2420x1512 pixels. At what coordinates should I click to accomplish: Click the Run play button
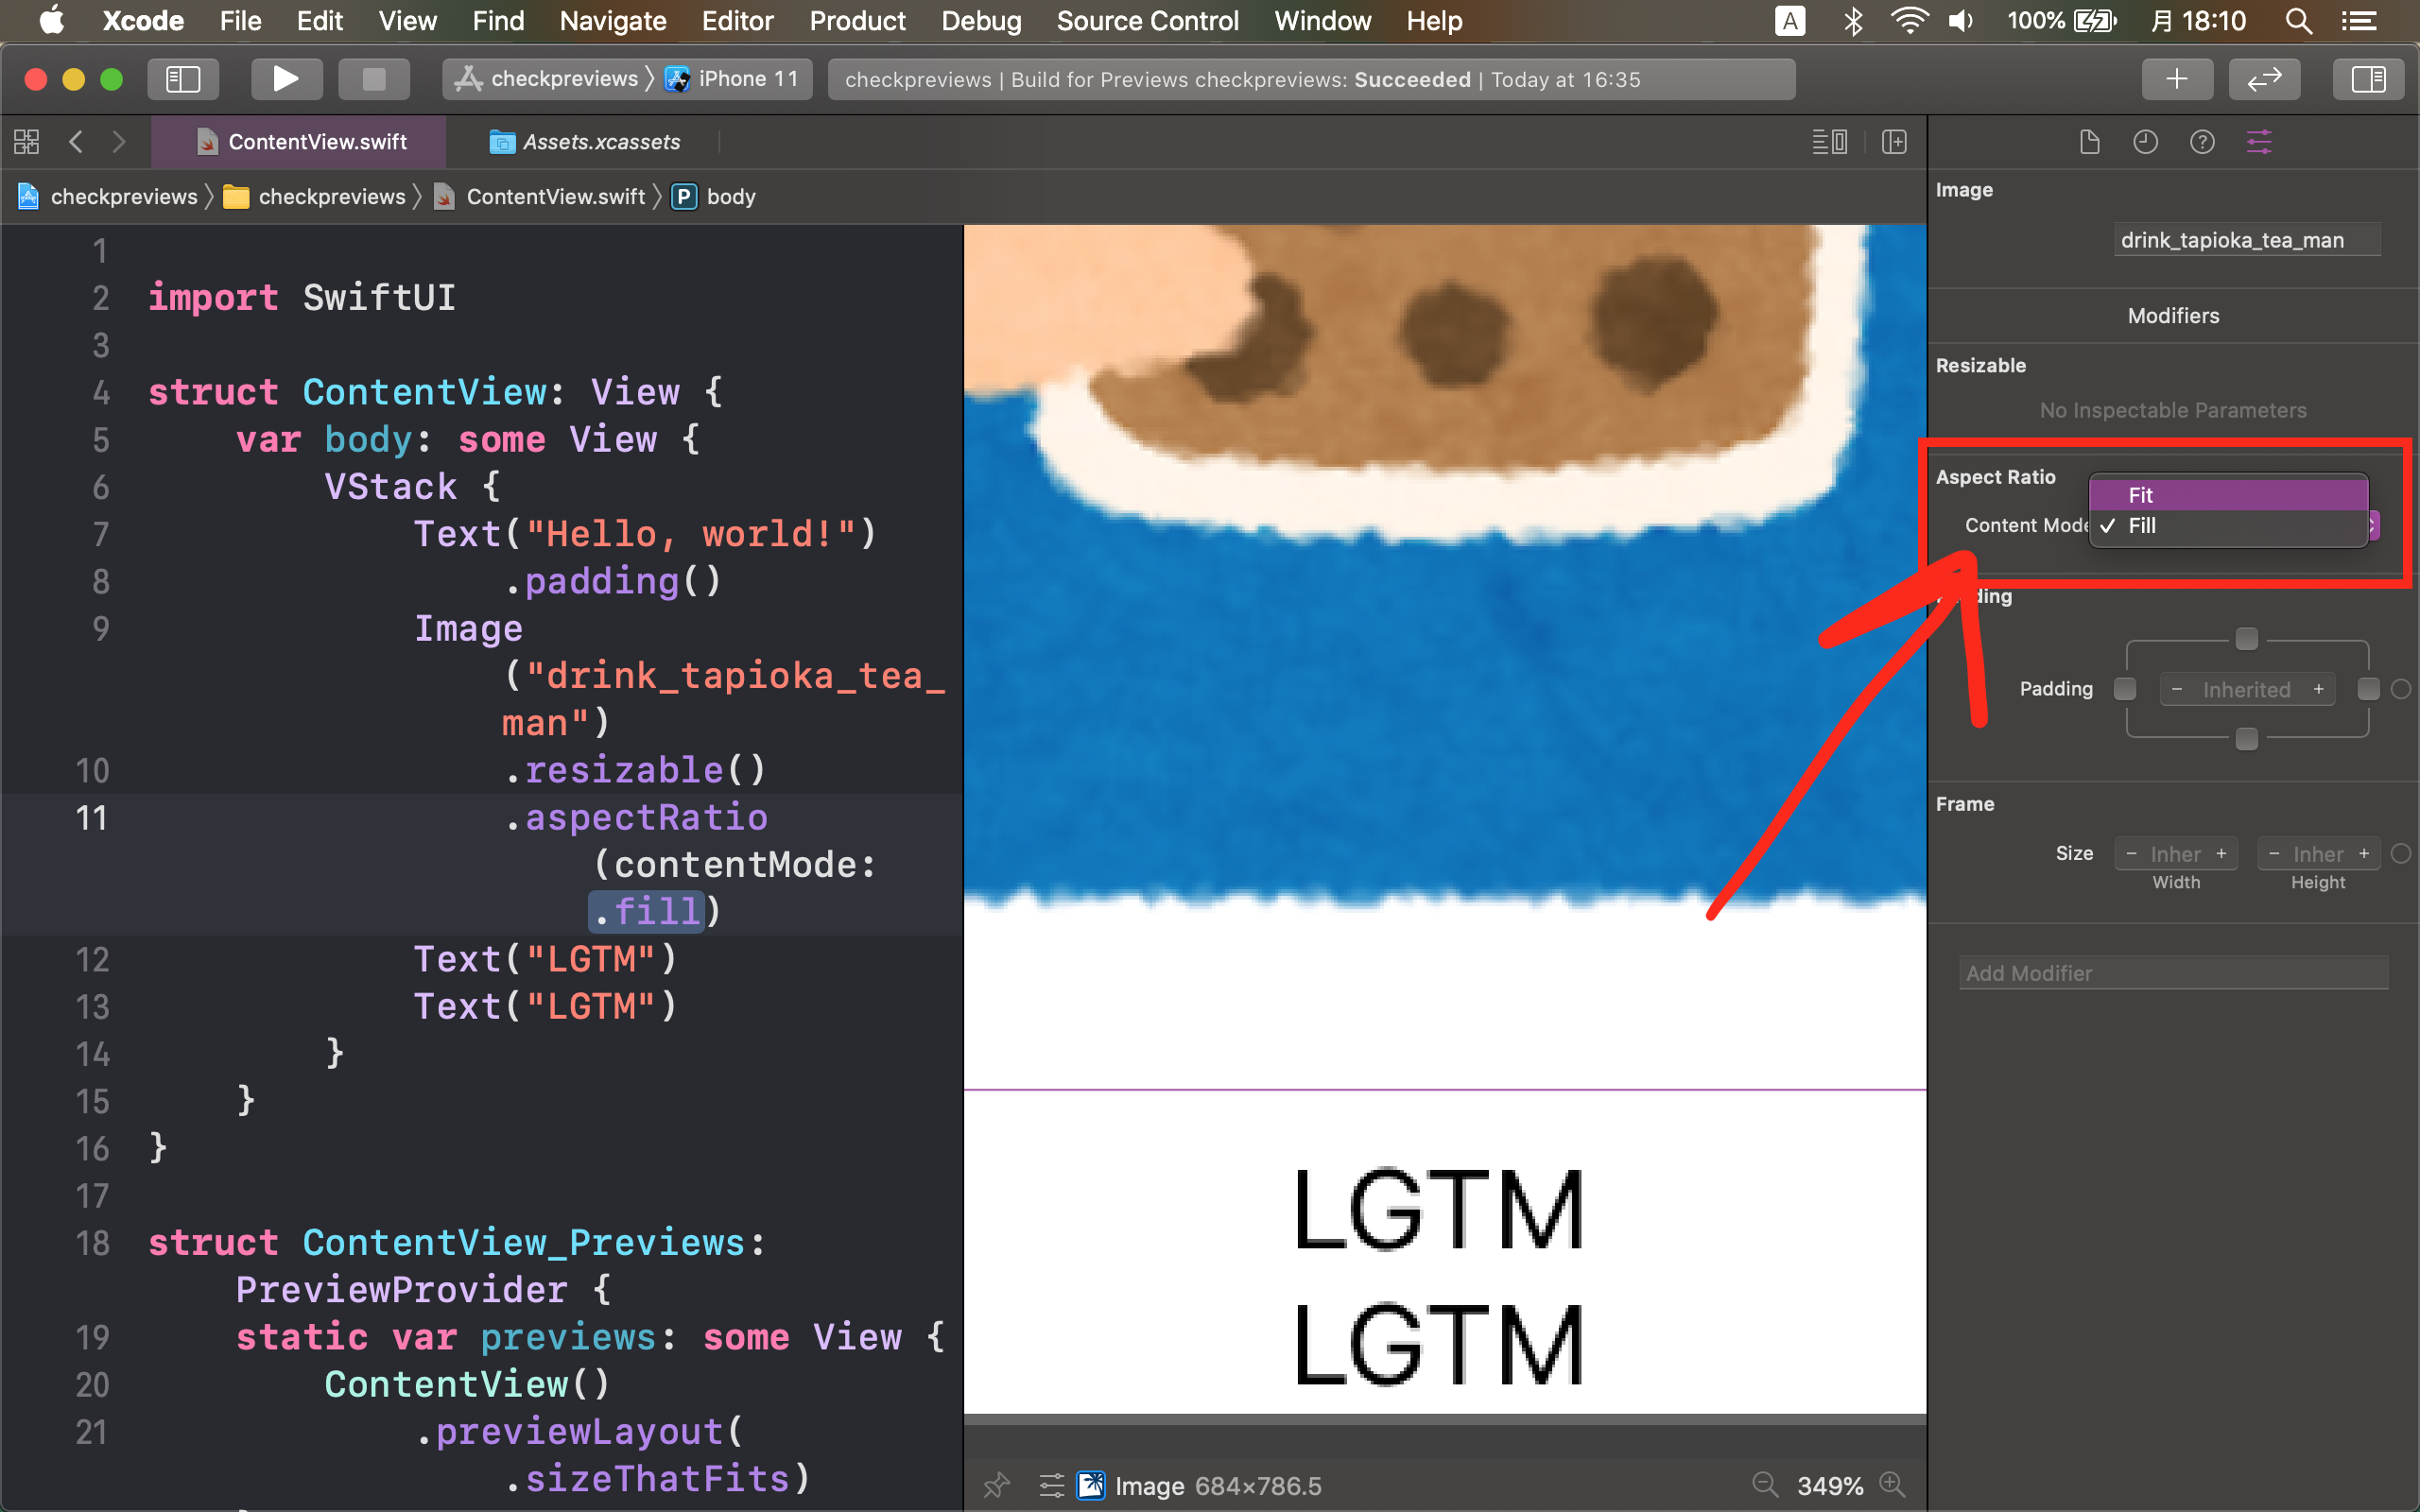(285, 79)
